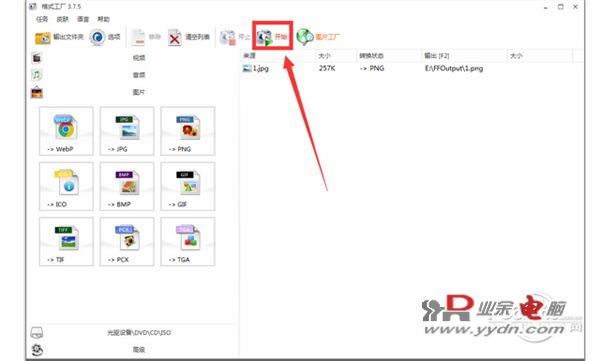Click the Remove (移除) toolbar icon
Image resolution: width=600 pixels, height=361 pixels.
pos(138,38)
